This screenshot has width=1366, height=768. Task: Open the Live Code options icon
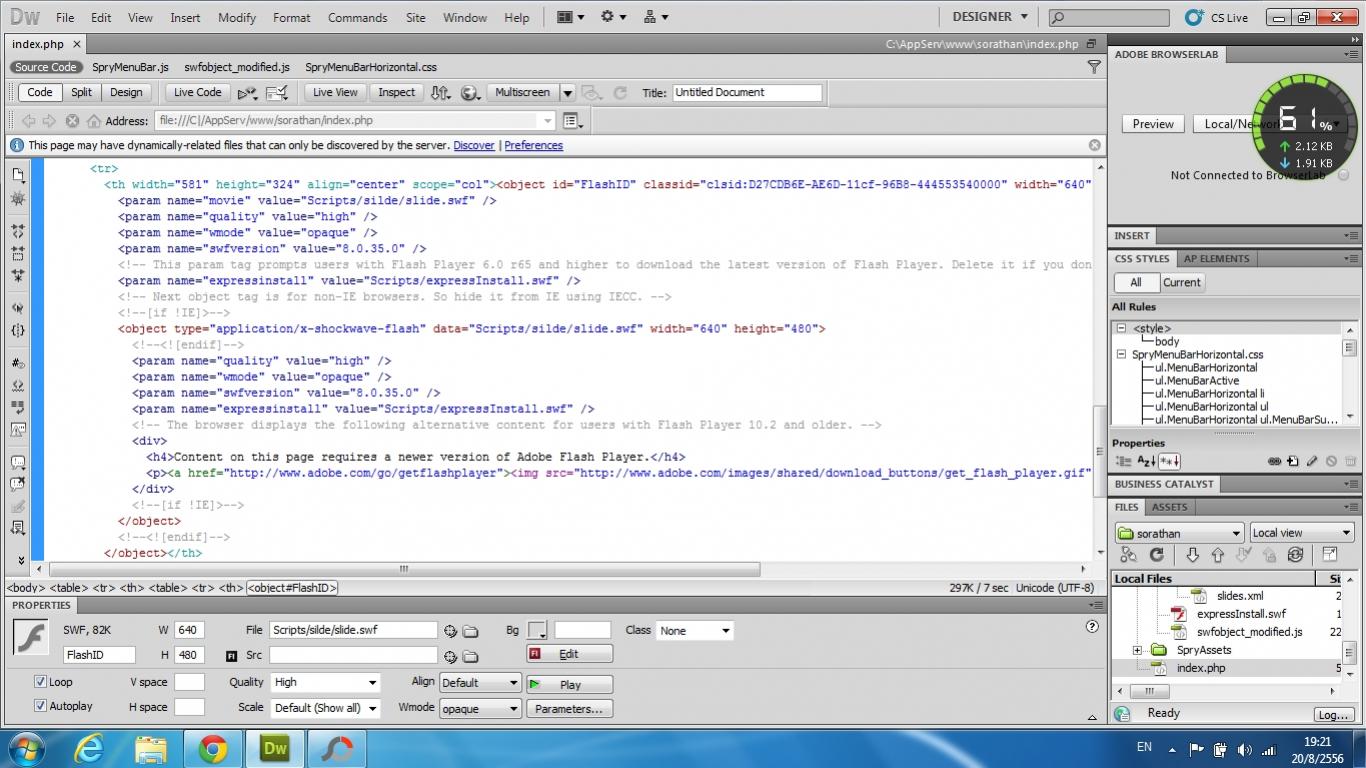click(x=247, y=93)
